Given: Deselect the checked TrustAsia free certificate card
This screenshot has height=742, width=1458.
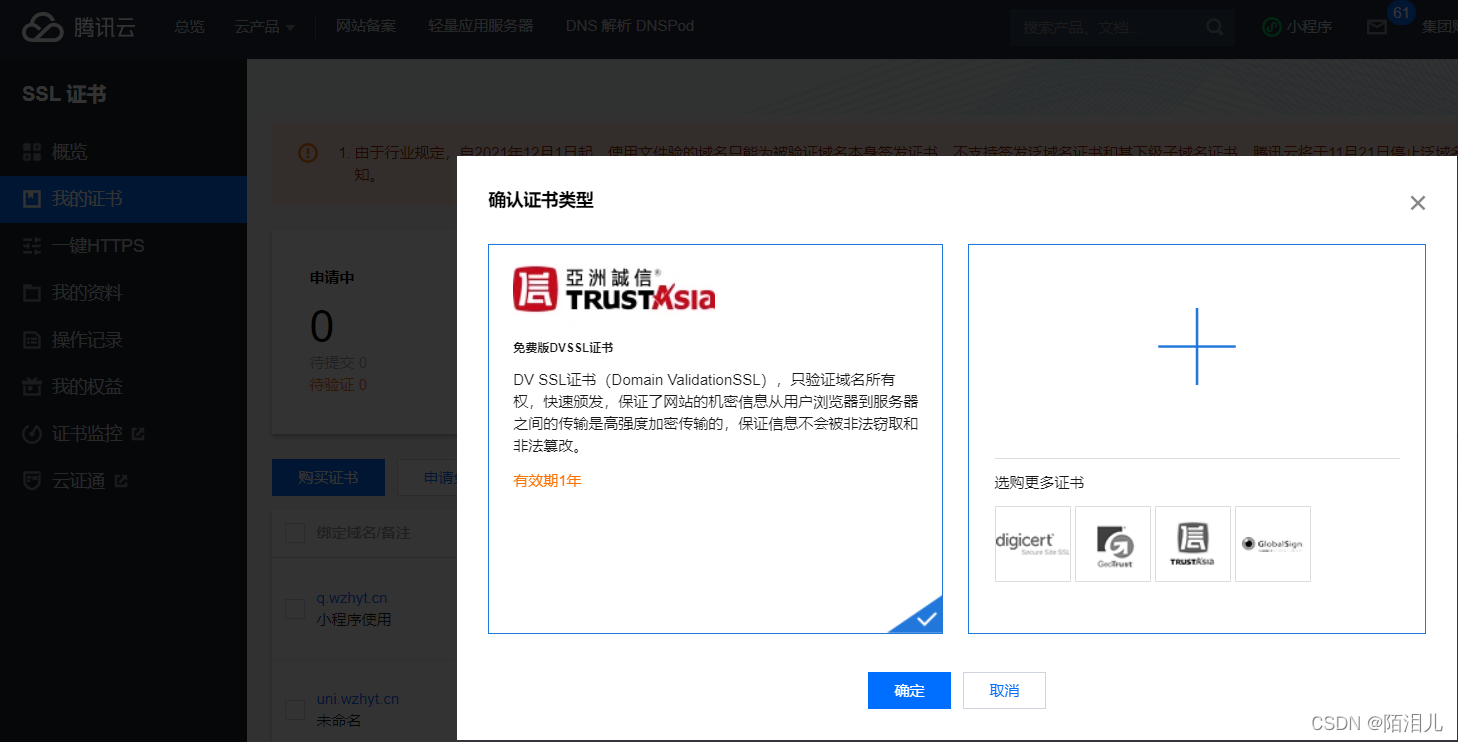Looking at the screenshot, I should point(715,437).
